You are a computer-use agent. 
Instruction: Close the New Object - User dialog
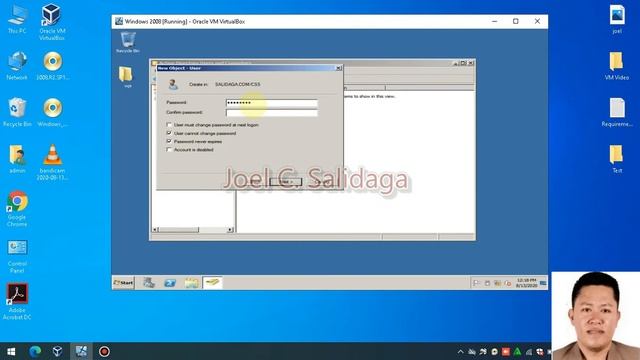point(338,68)
